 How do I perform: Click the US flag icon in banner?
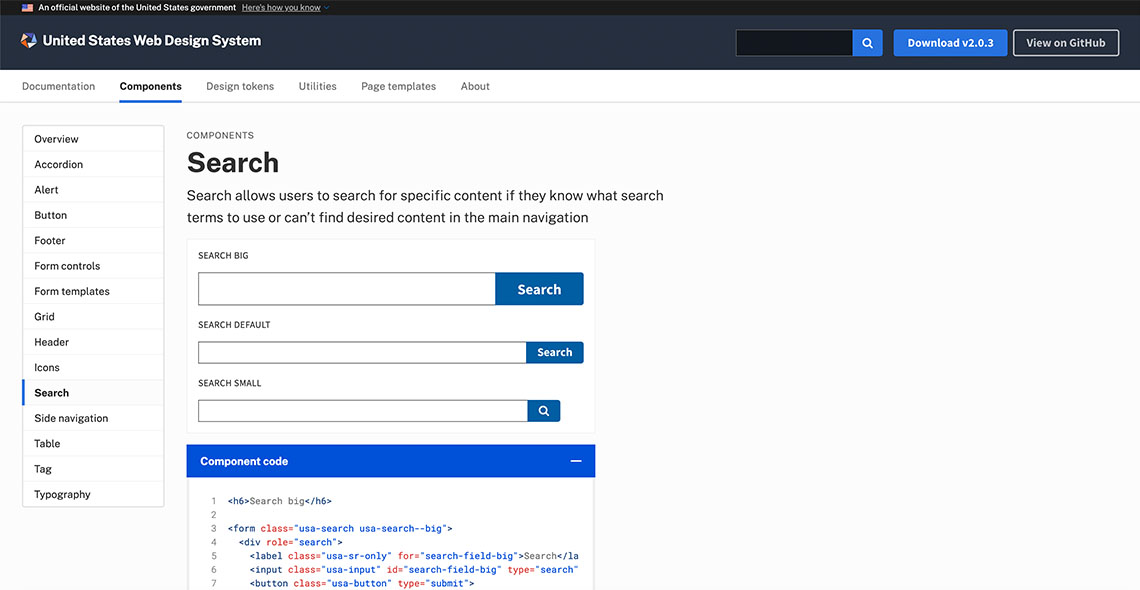(x=28, y=7)
